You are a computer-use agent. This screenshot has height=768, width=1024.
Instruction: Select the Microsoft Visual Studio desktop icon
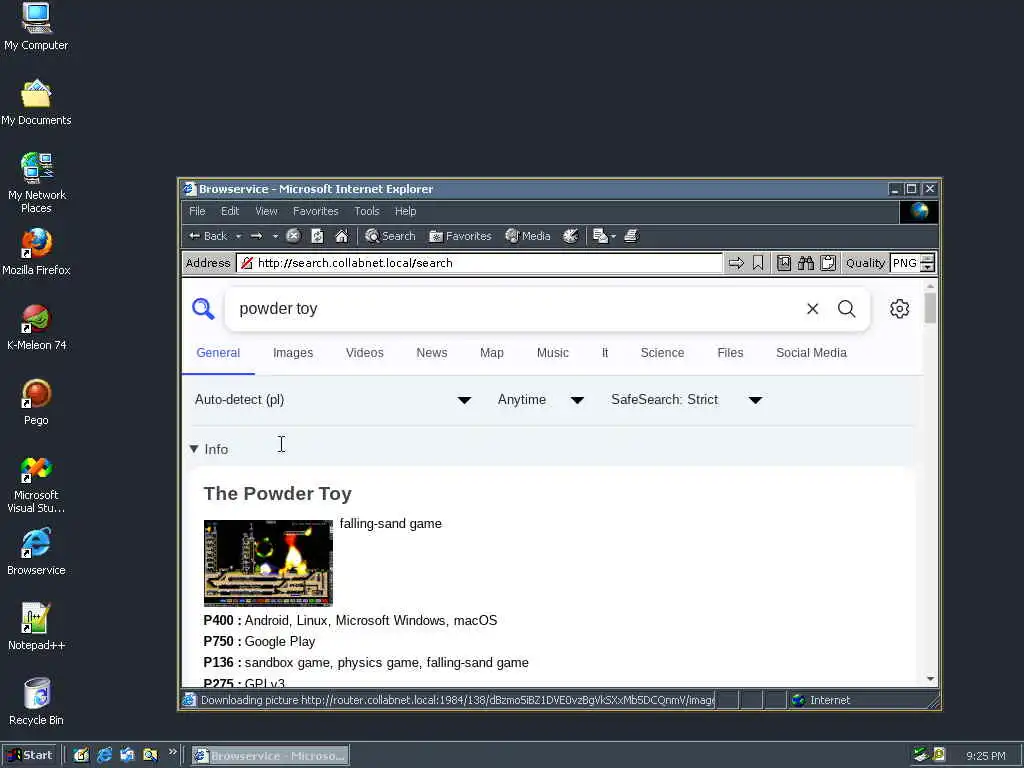coord(37,485)
